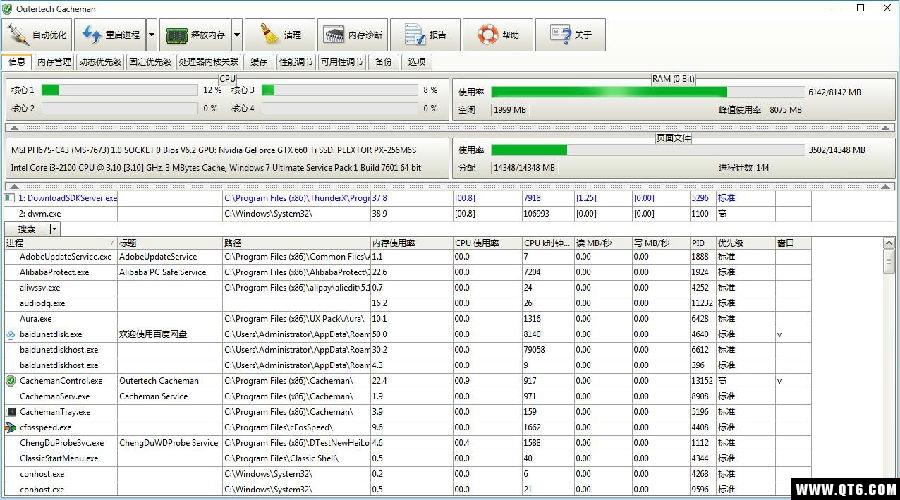
Task: Click the 重启进程 restart process toolbar button
Action: pos(111,35)
